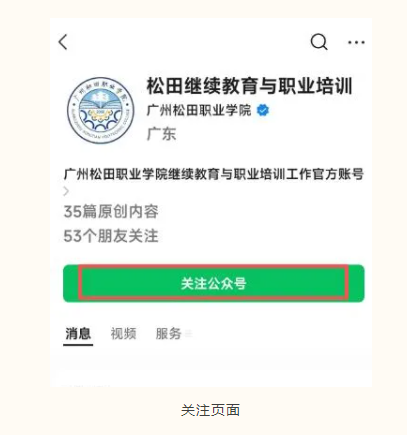Expand description with the small gray chevron

pyautogui.click(x=66, y=191)
